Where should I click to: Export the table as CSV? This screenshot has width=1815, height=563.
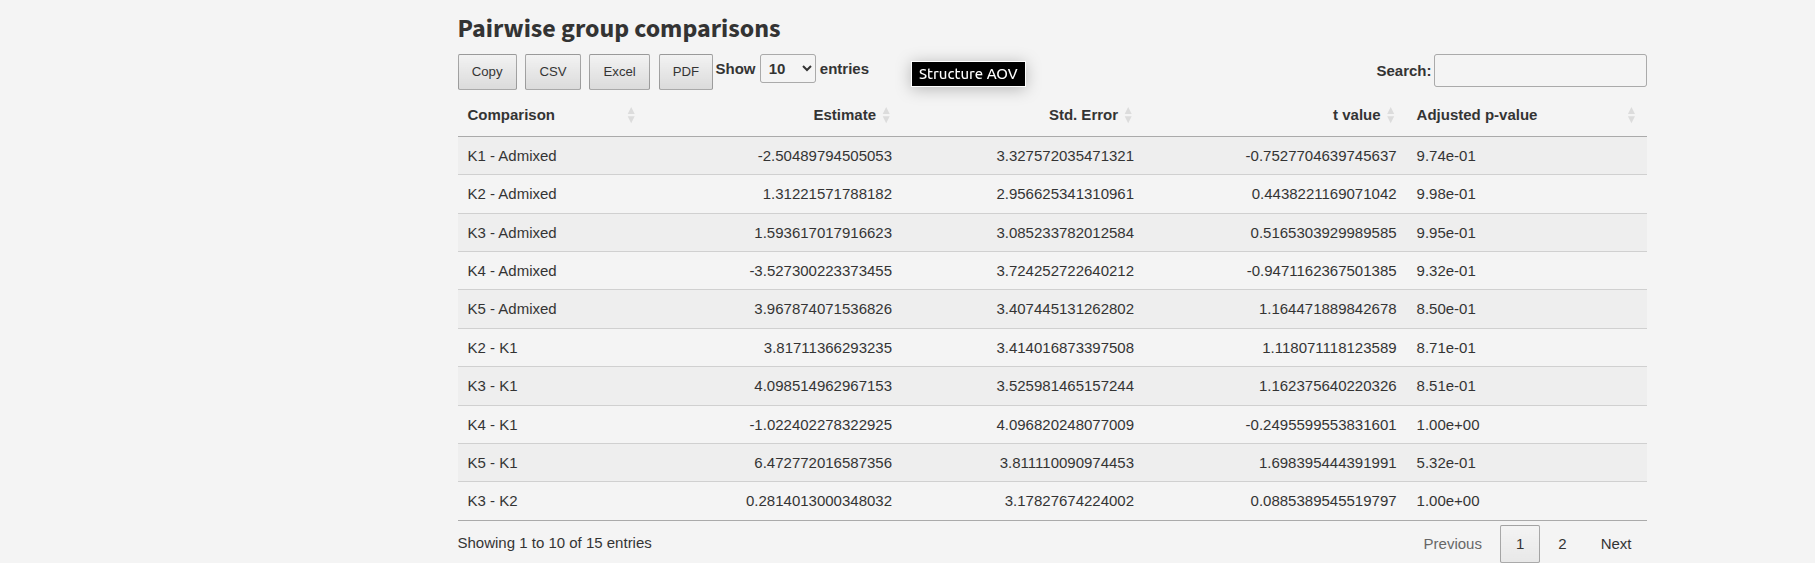553,72
